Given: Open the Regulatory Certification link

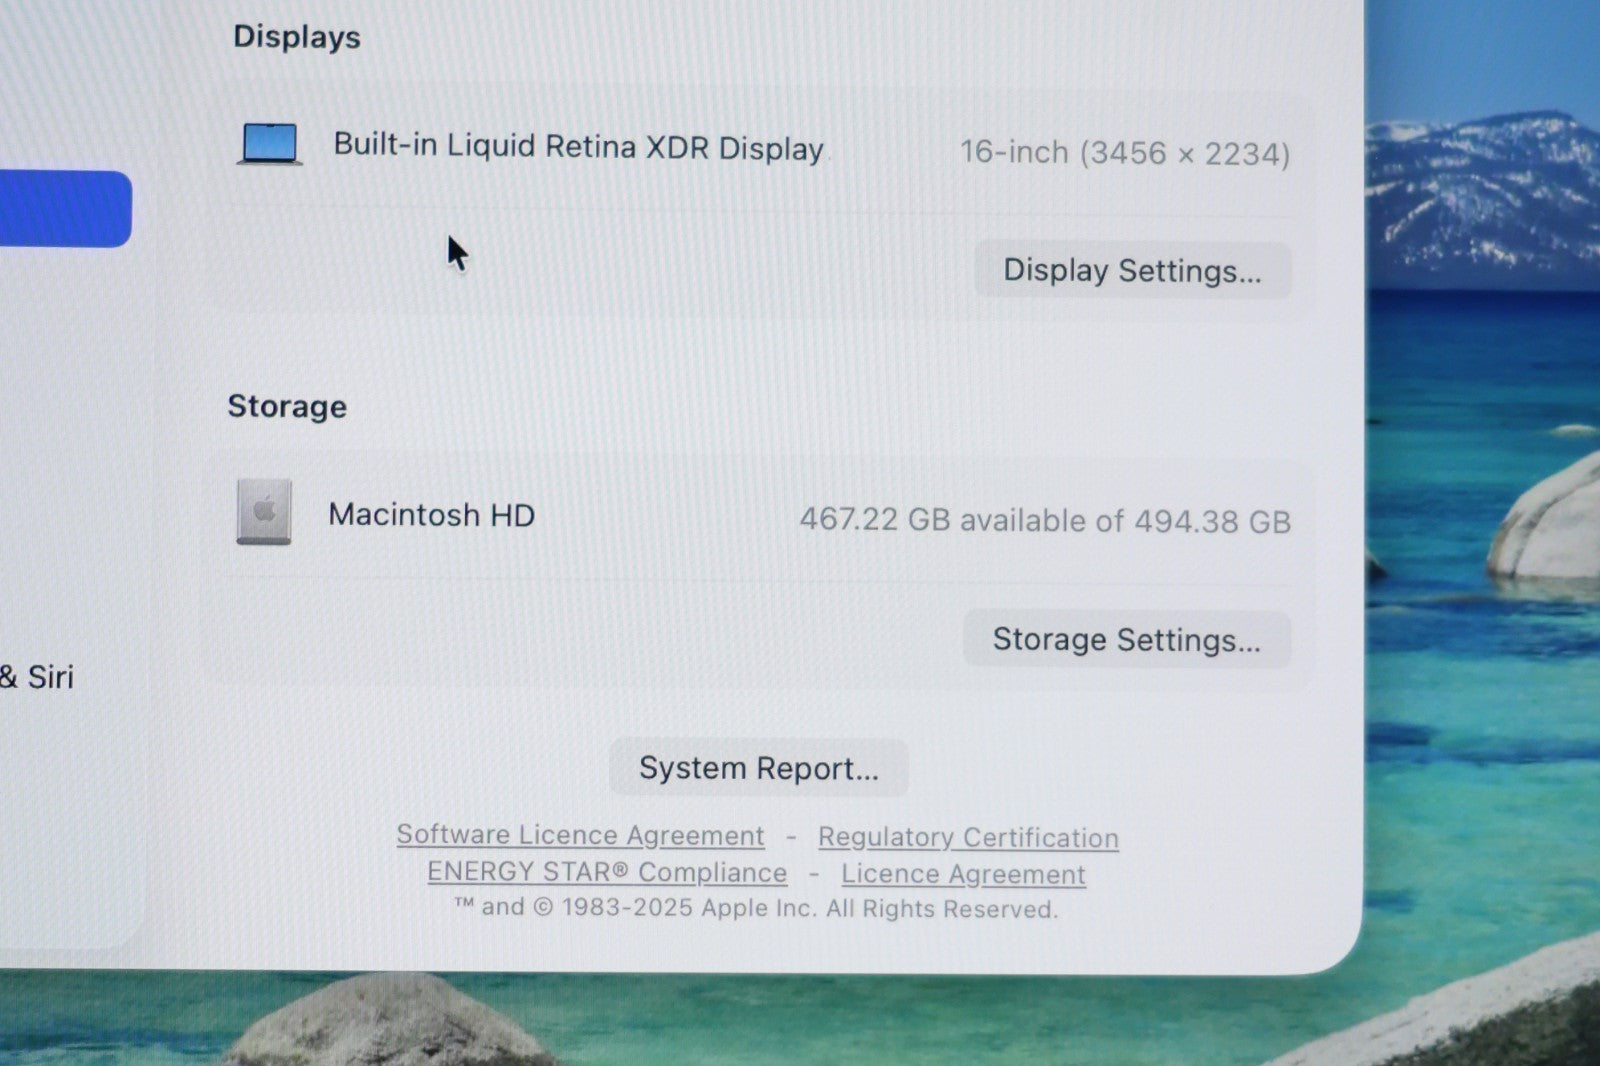Looking at the screenshot, I should coord(967,837).
